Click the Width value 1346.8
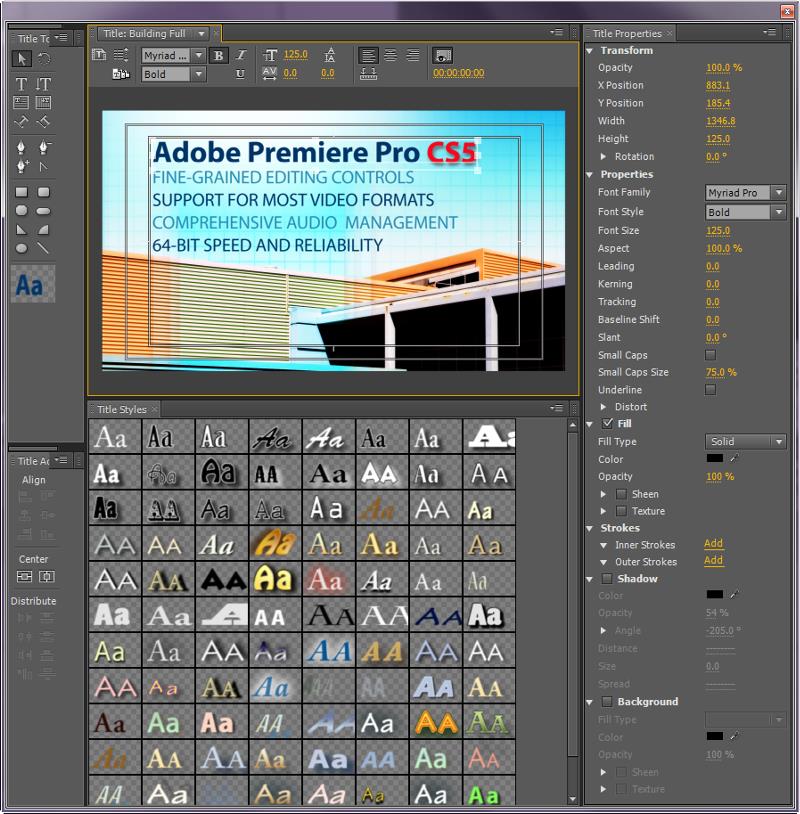The image size is (800, 814). [x=721, y=121]
